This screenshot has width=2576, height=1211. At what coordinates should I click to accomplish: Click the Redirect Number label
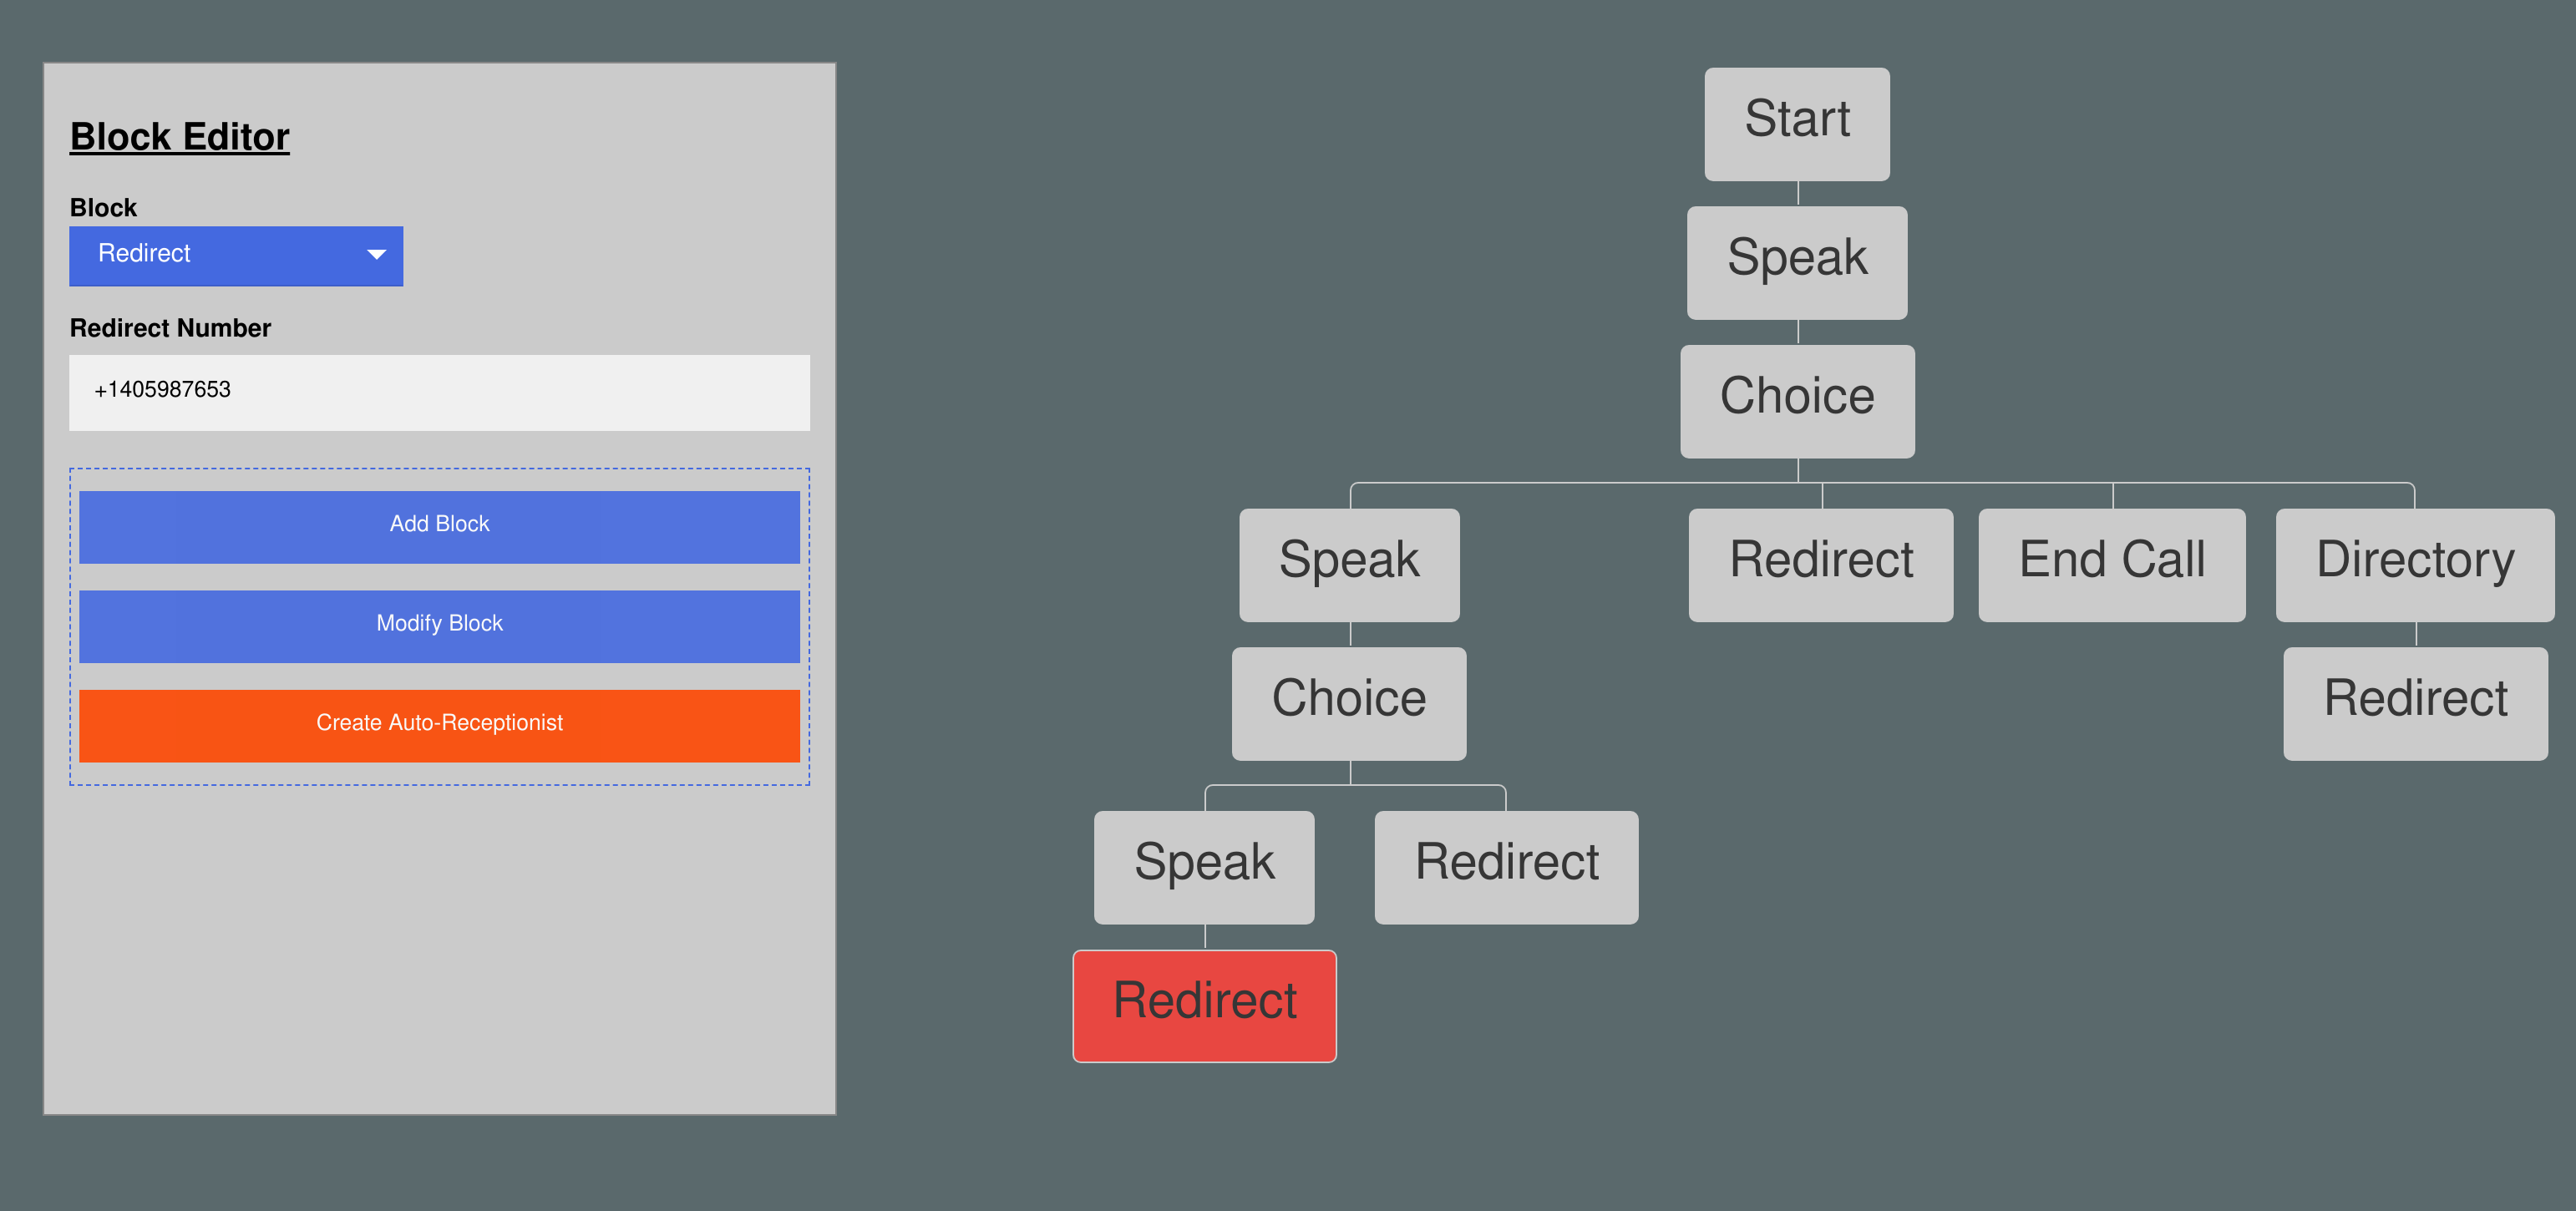[170, 328]
